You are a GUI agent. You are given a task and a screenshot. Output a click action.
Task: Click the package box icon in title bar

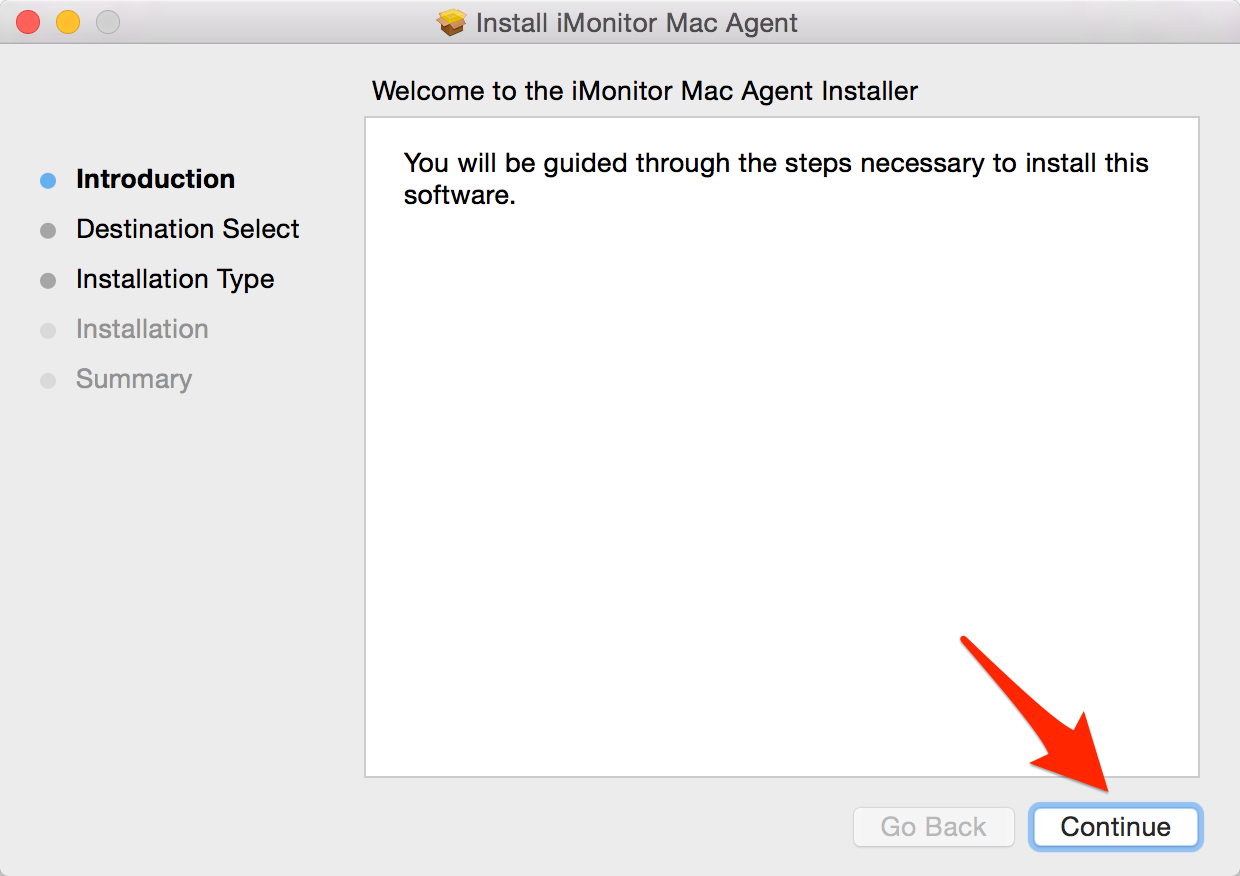[452, 23]
